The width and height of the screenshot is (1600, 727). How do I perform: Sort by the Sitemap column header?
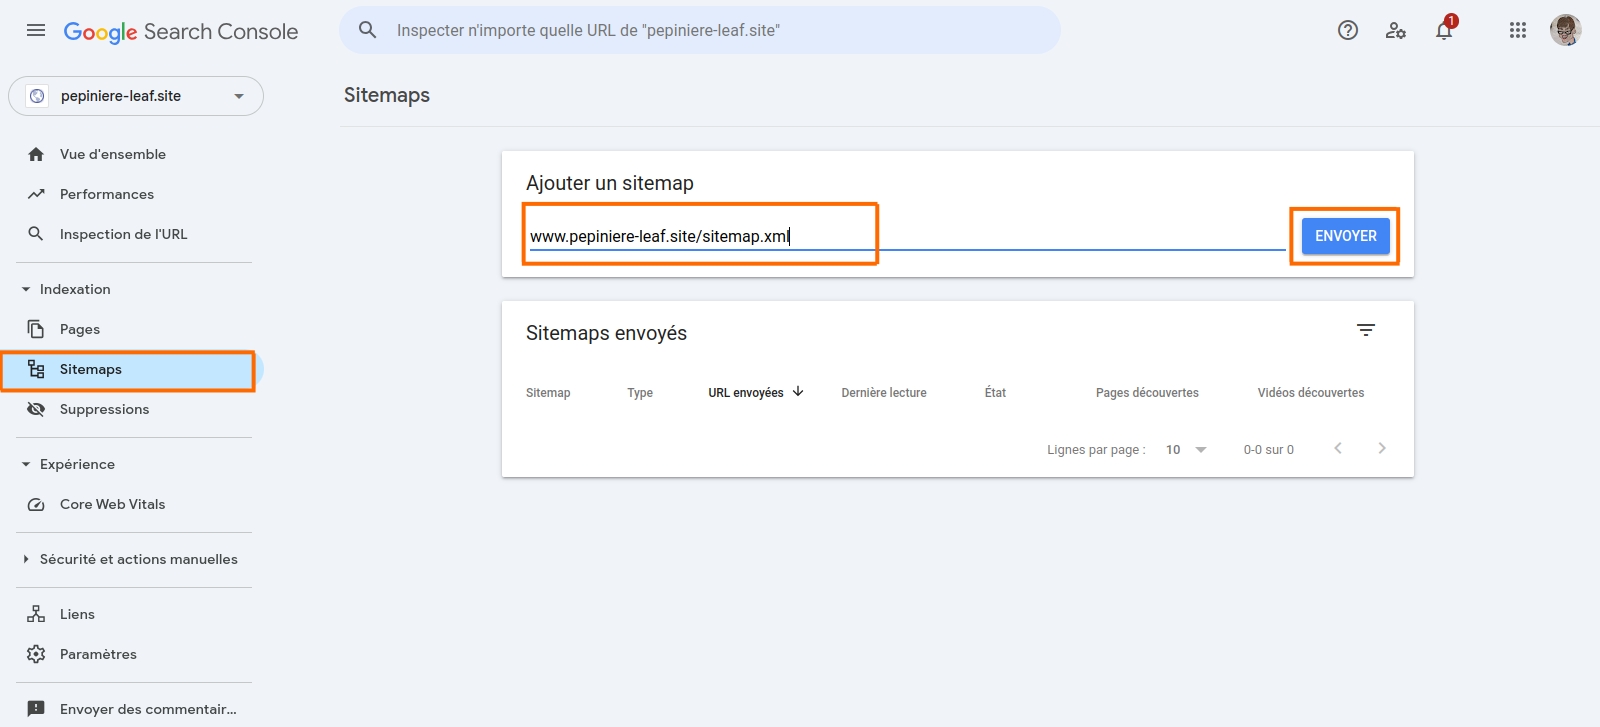pyautogui.click(x=548, y=393)
